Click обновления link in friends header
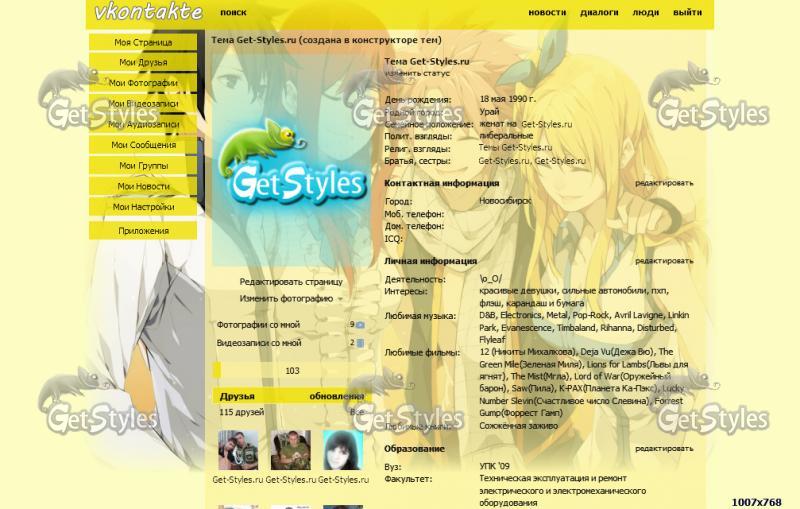Screen dimensions: 800x509 pos(337,396)
